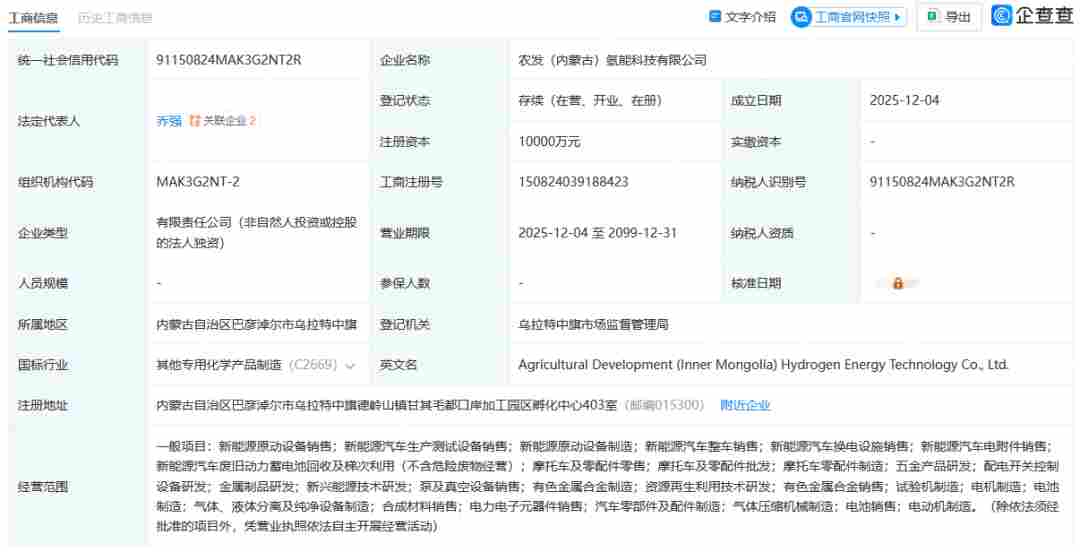Click company name 农发（内蒙古）氢能科技有限公司
Viewport: 1080px width, 552px height.
pyautogui.click(x=612, y=60)
